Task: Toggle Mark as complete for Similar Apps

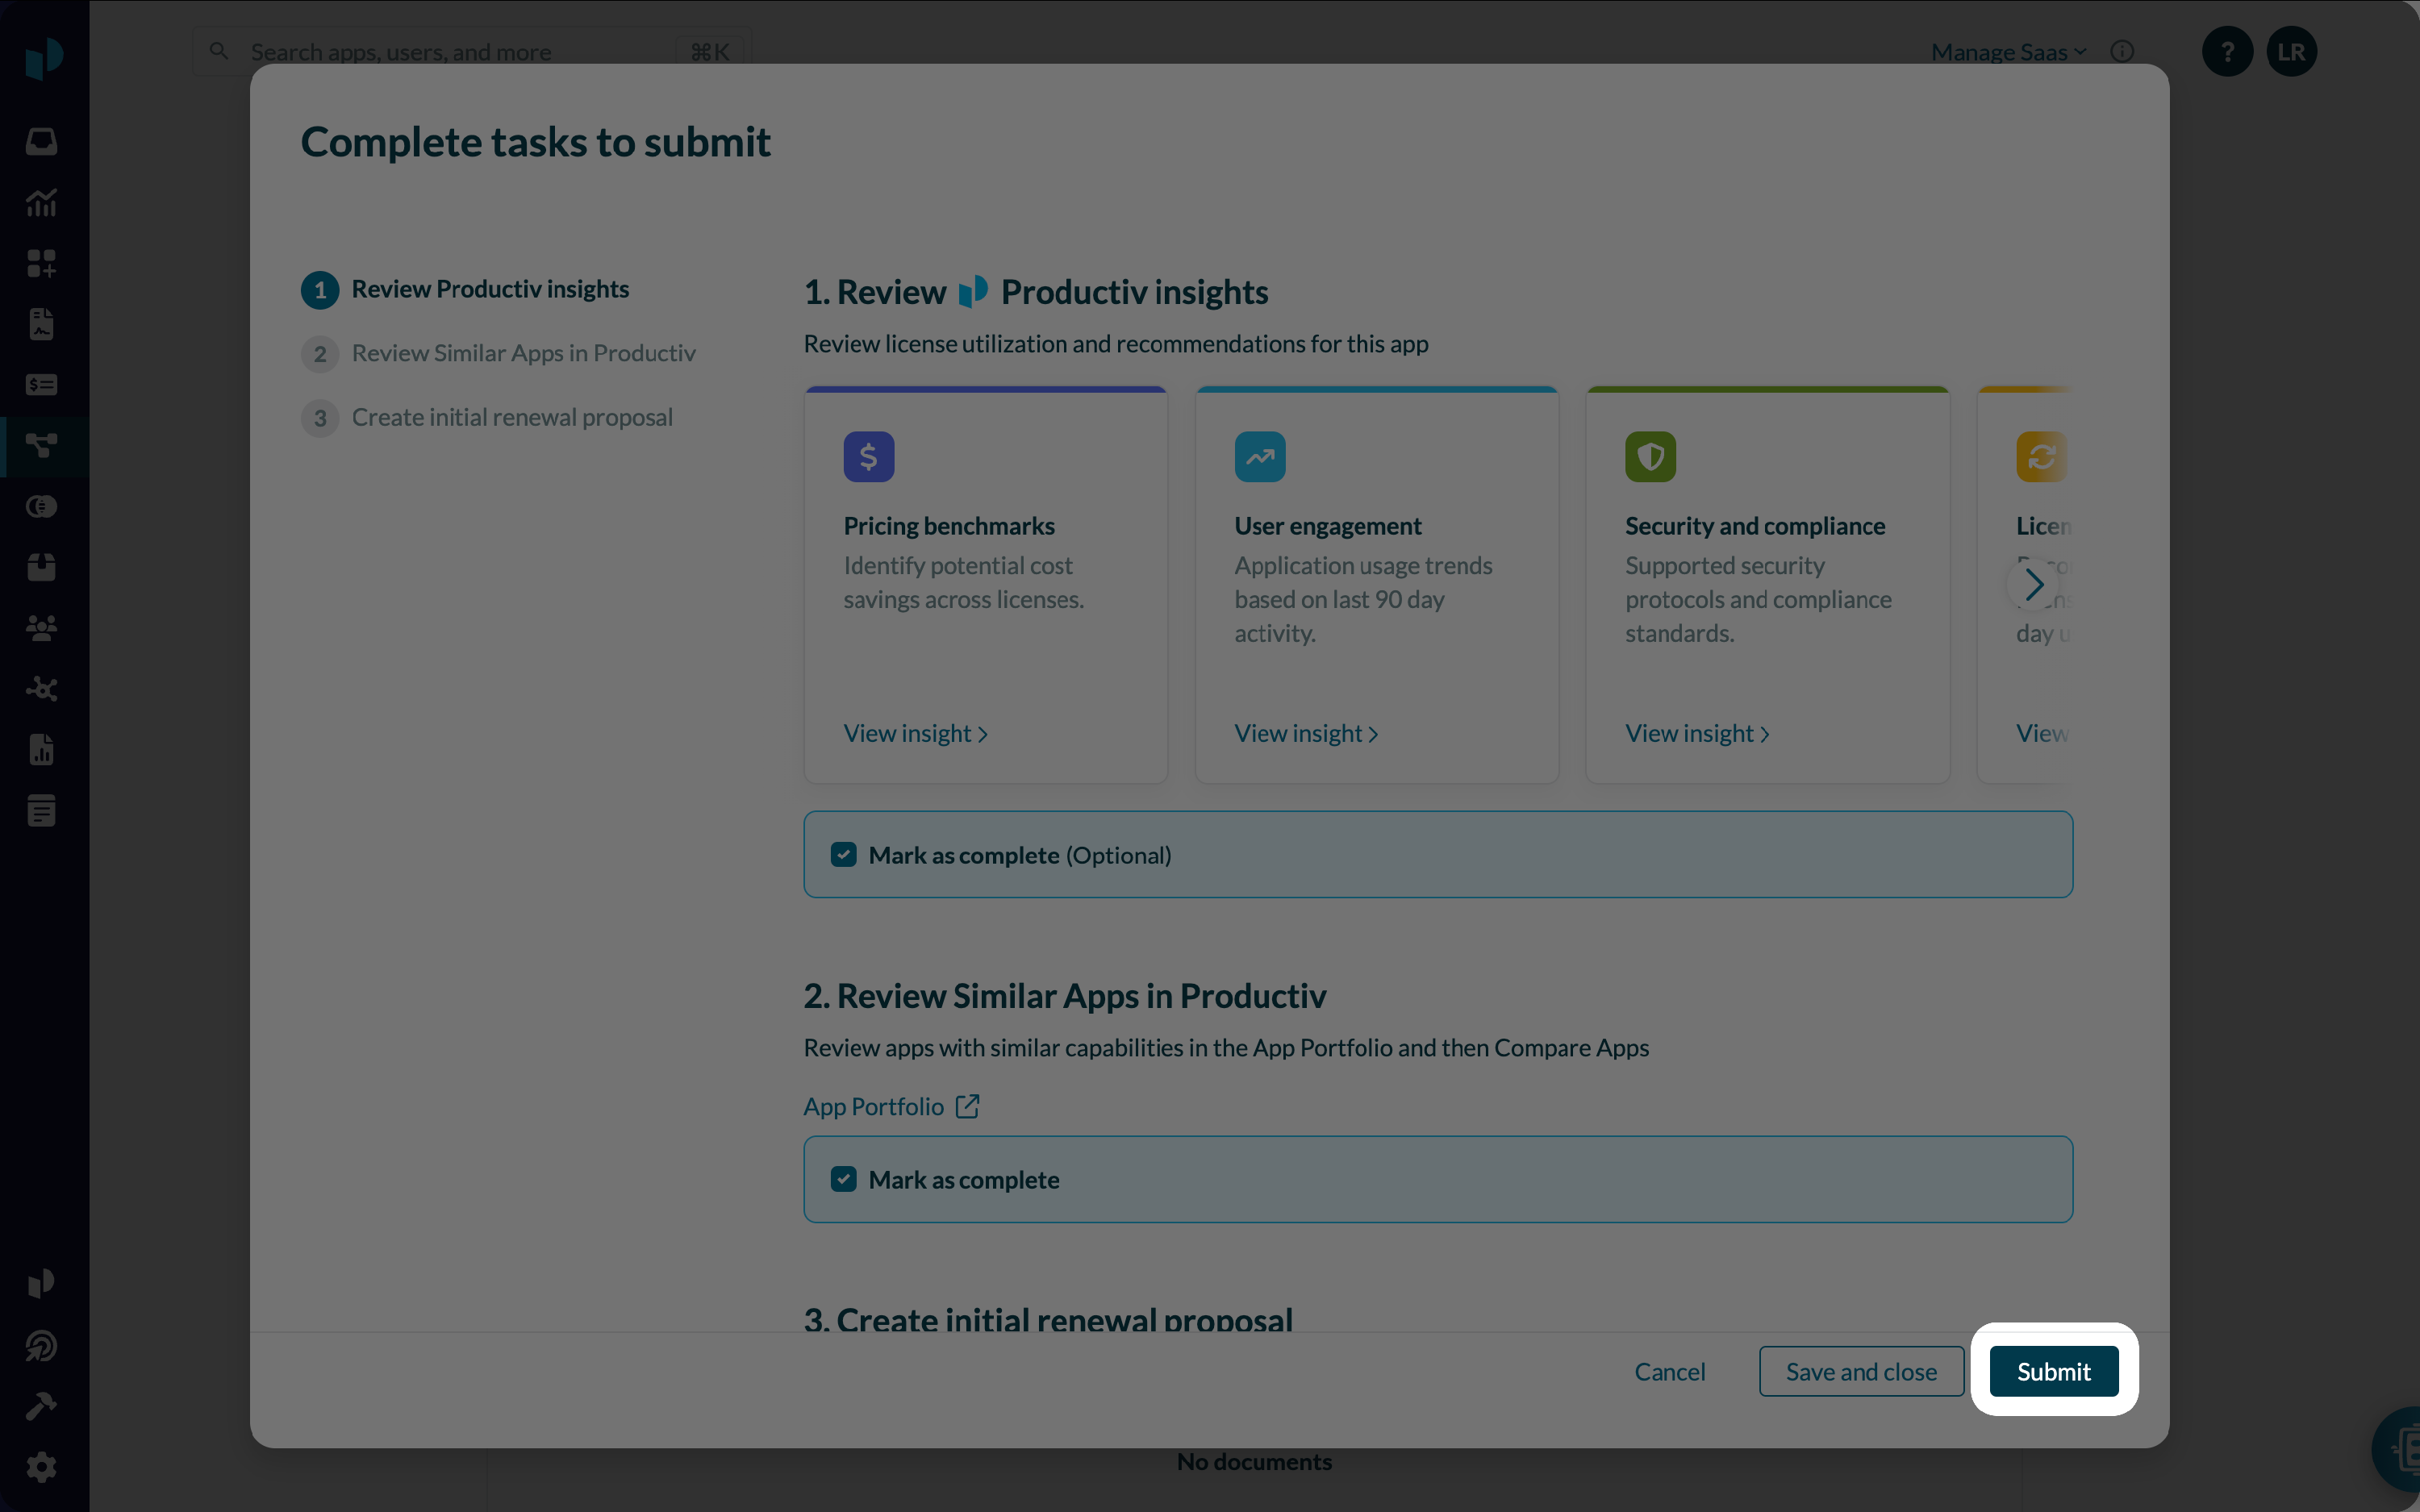Action: click(843, 1180)
